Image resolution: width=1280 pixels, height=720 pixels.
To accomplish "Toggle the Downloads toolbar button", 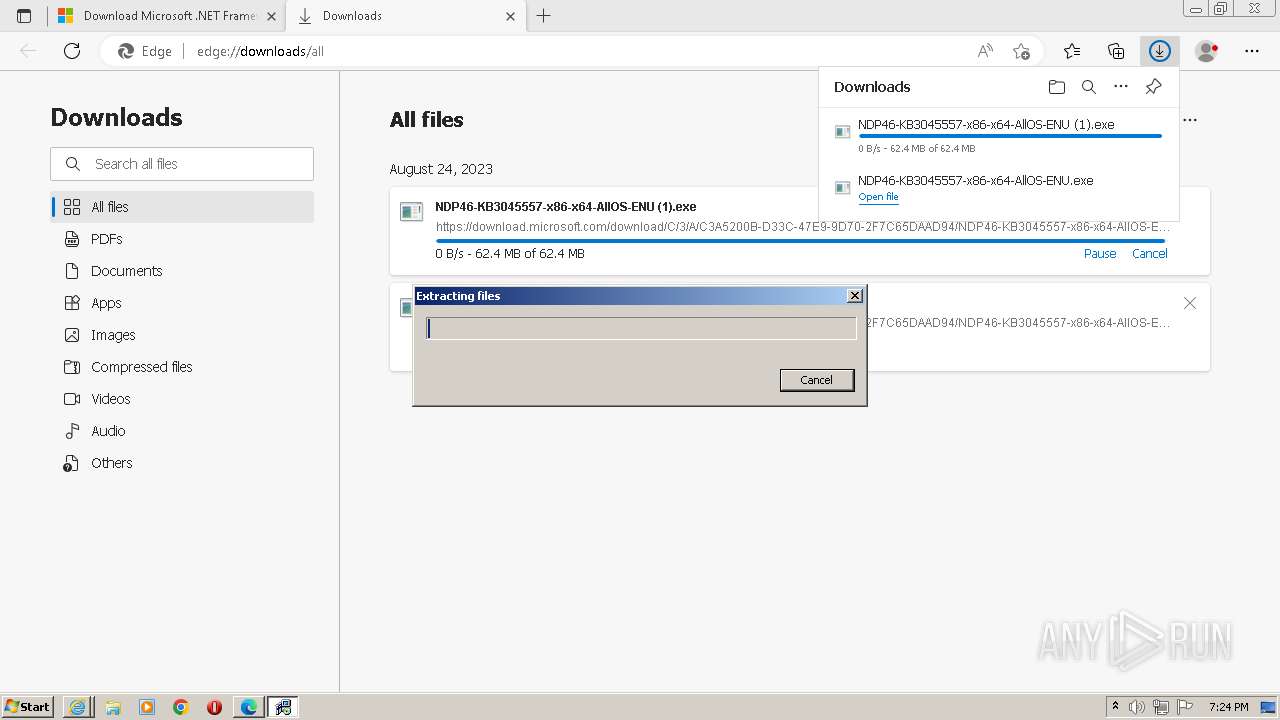I will tap(1159, 51).
